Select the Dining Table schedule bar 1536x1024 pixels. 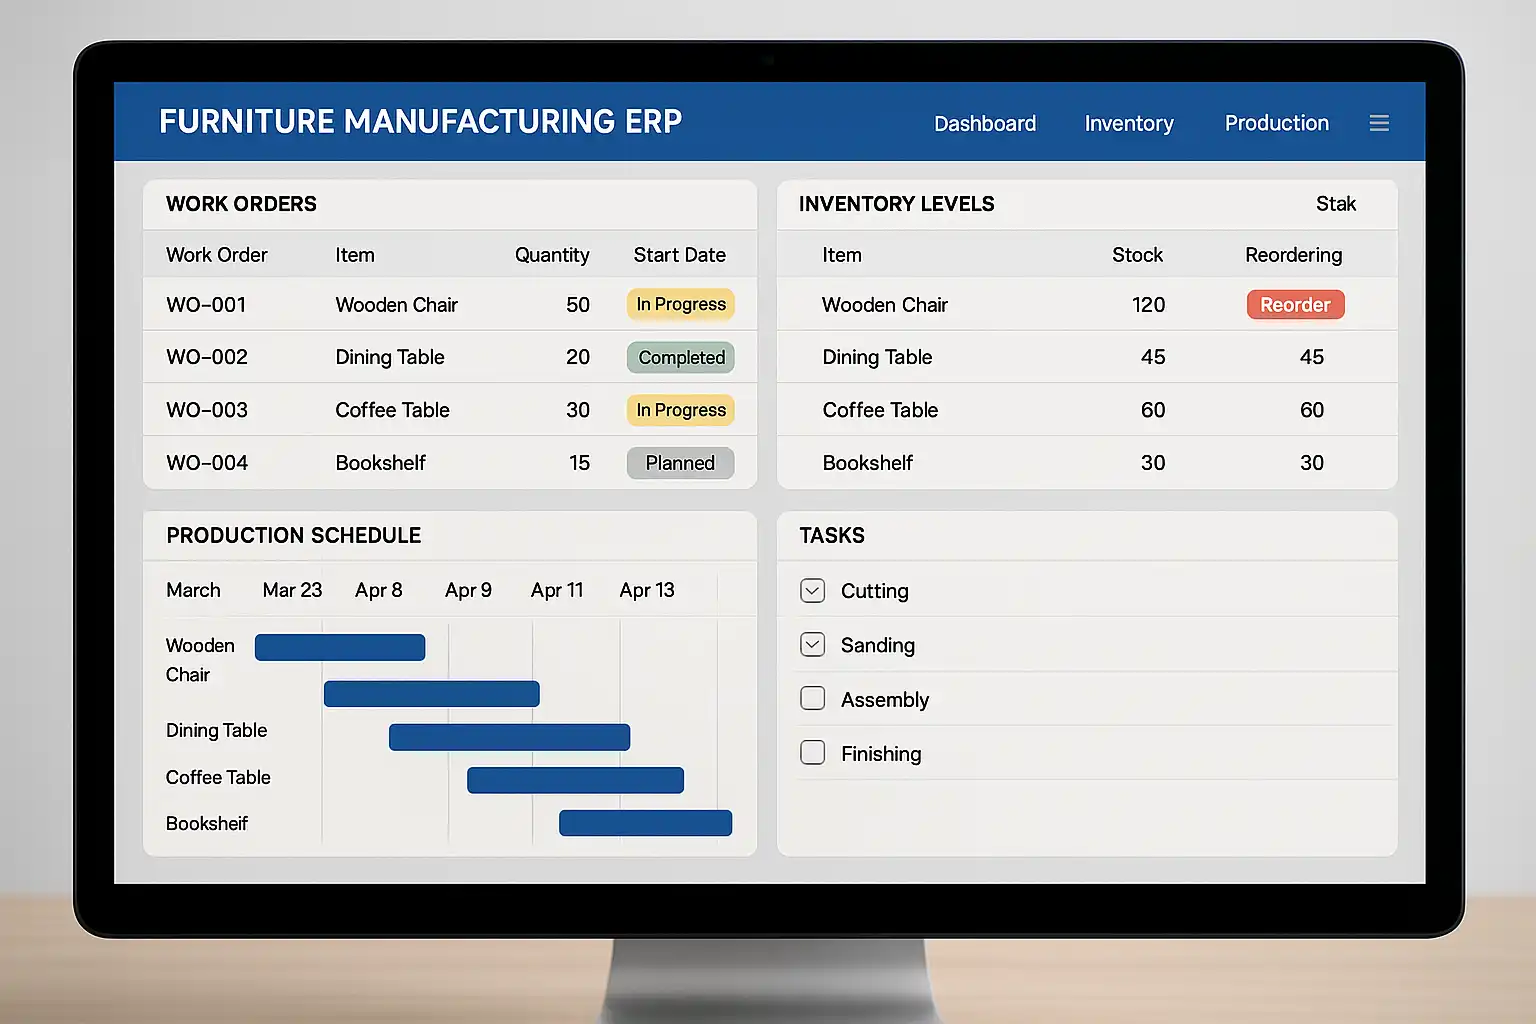pyautogui.click(x=510, y=737)
